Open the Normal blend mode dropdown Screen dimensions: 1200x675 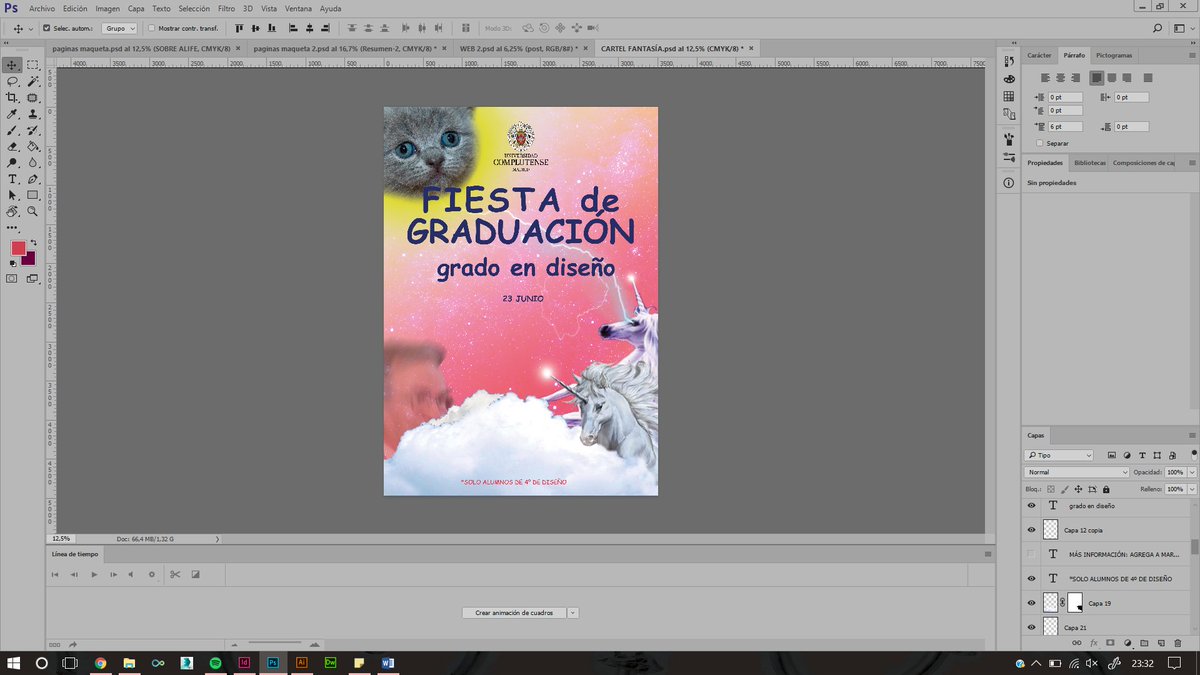(1078, 472)
